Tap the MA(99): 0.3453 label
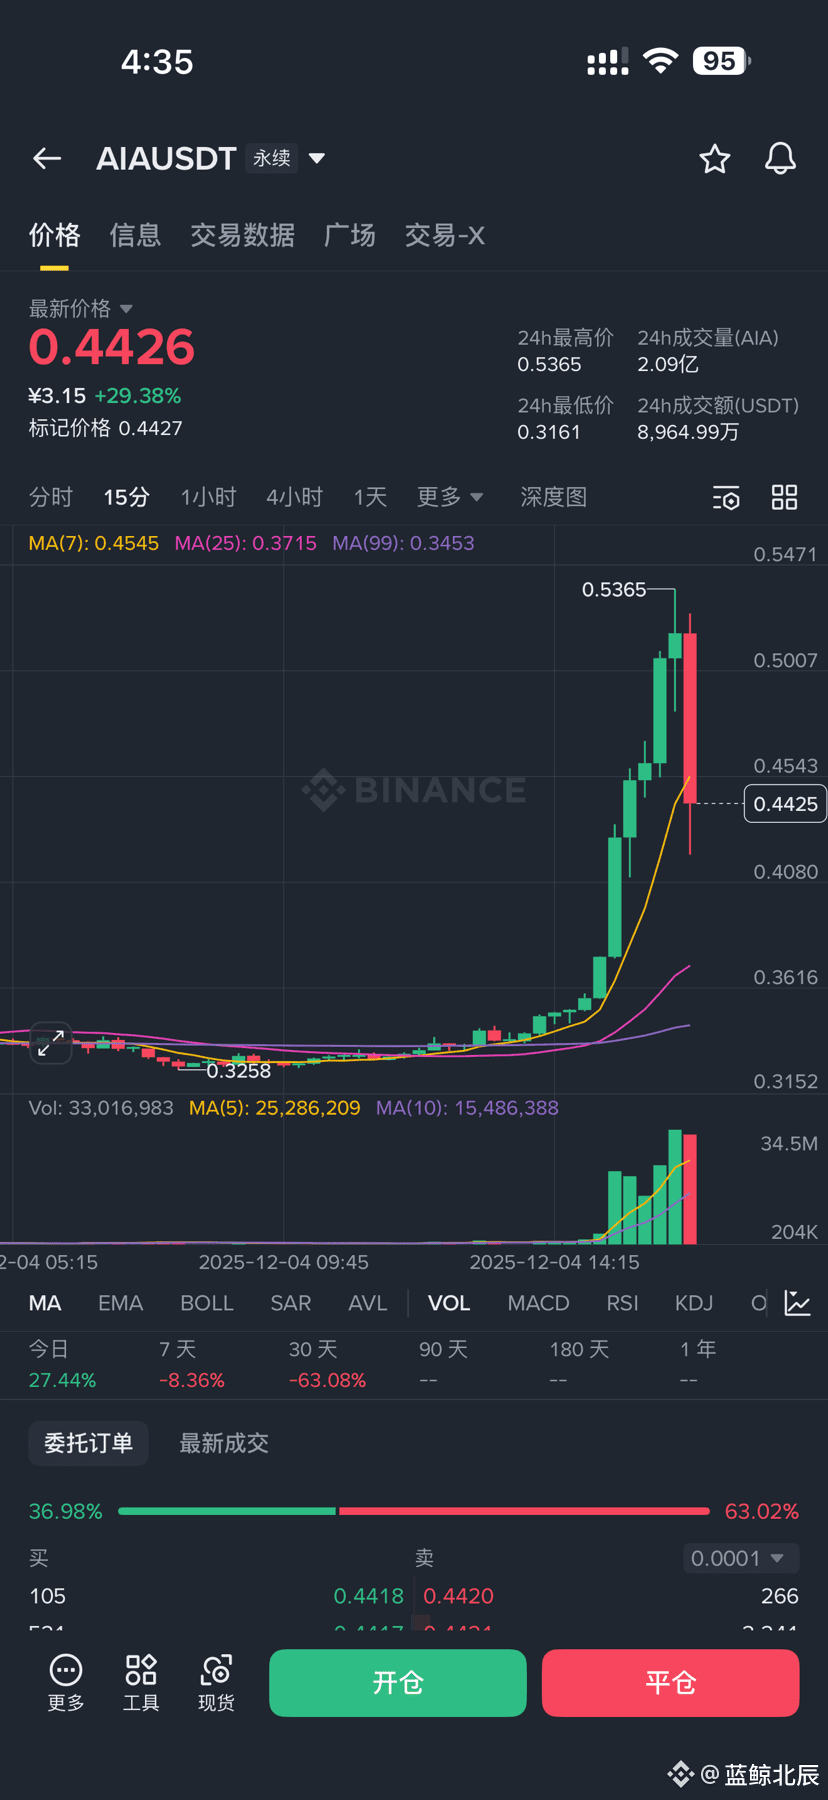The height and width of the screenshot is (1800, 828). pos(404,543)
